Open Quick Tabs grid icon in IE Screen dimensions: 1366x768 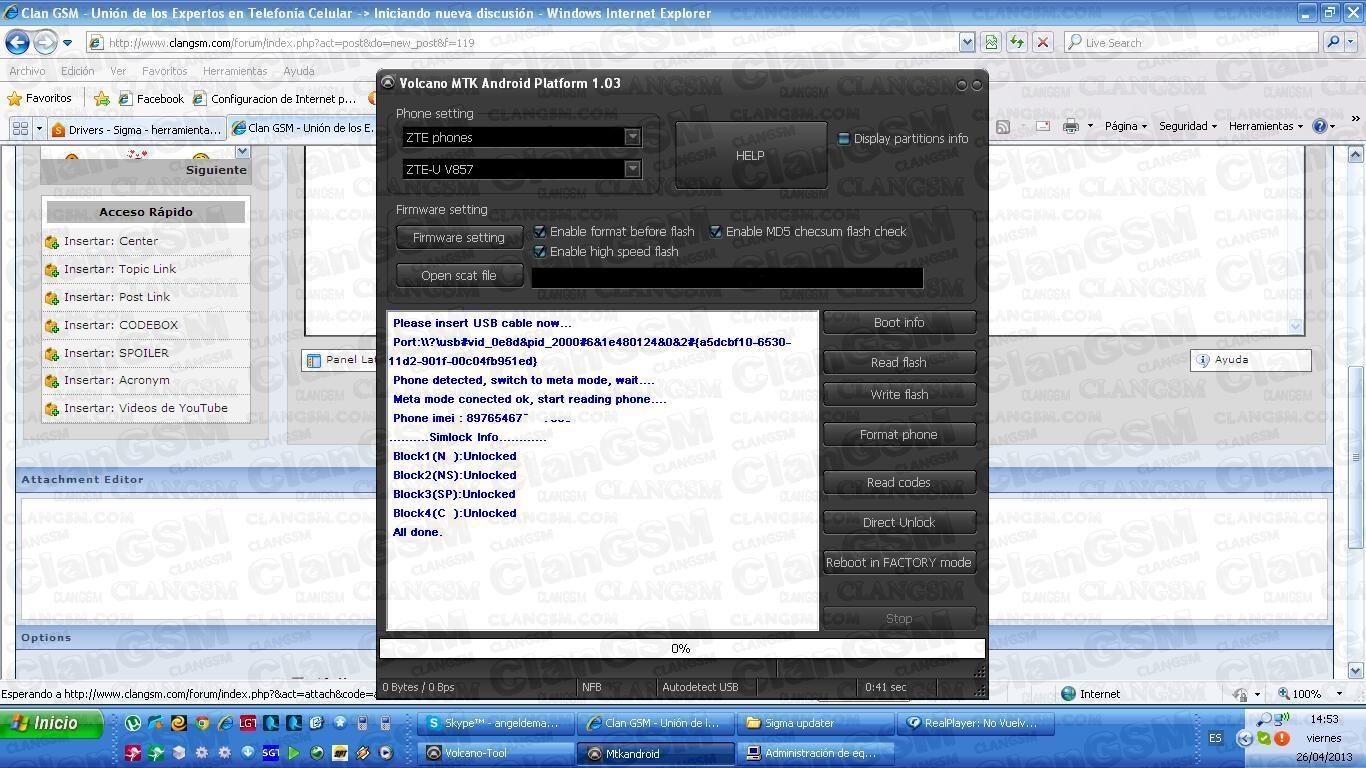pos(20,128)
